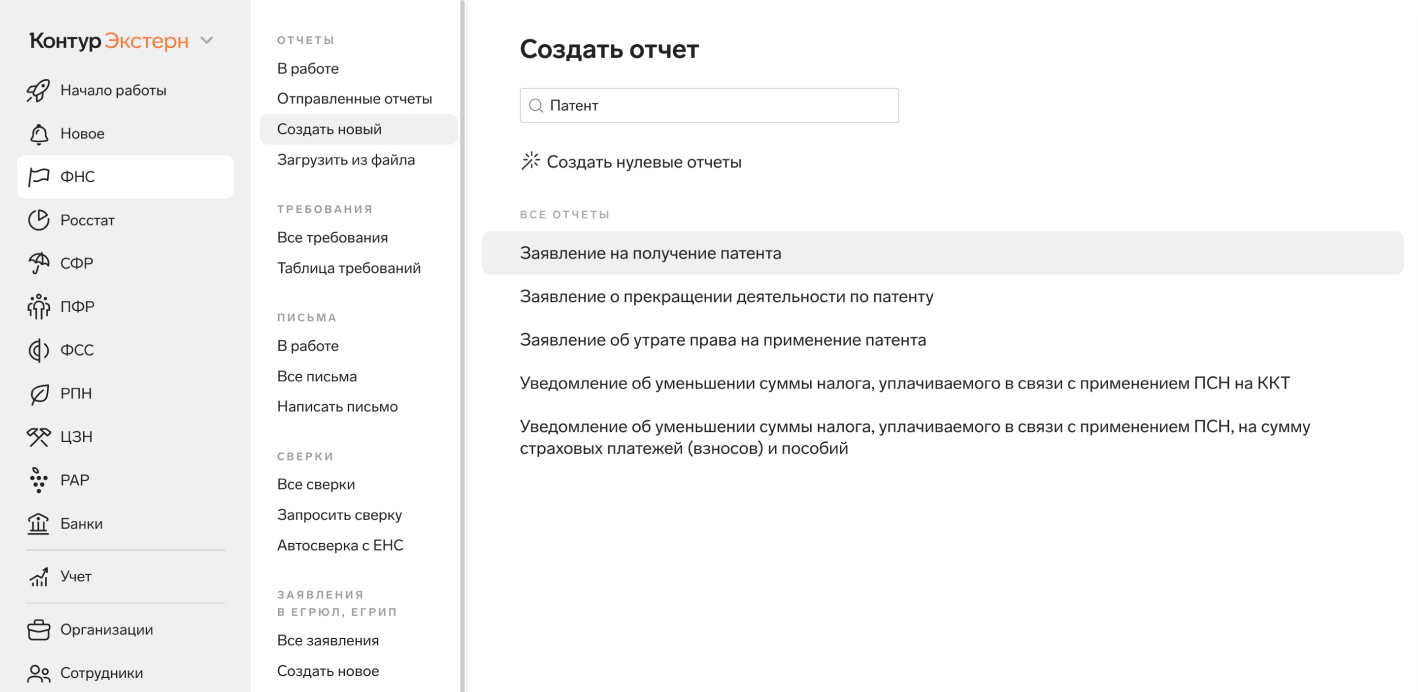Click Создать новое under Заявления
This screenshot has width=1418, height=692.
(x=328, y=671)
